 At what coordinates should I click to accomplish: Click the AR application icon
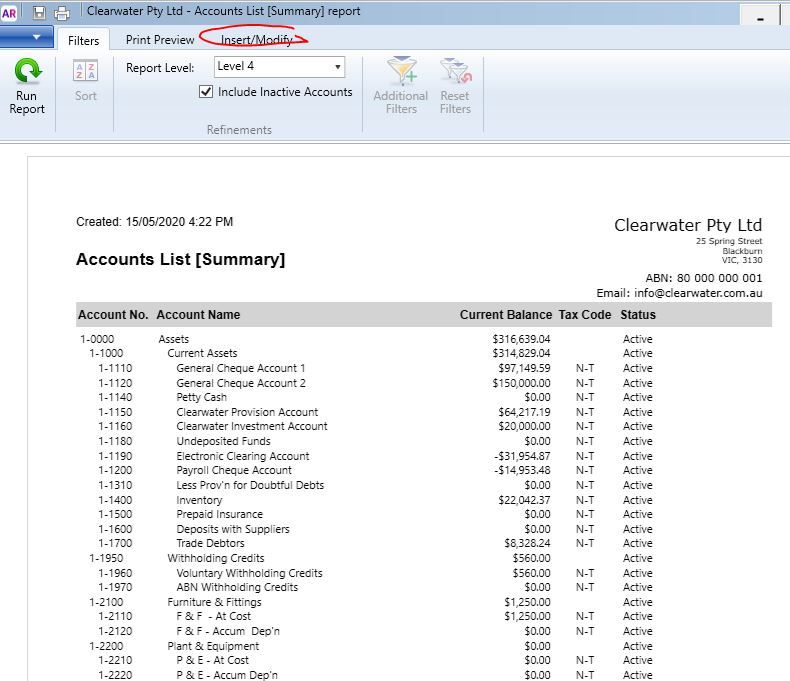pyautogui.click(x=10, y=13)
